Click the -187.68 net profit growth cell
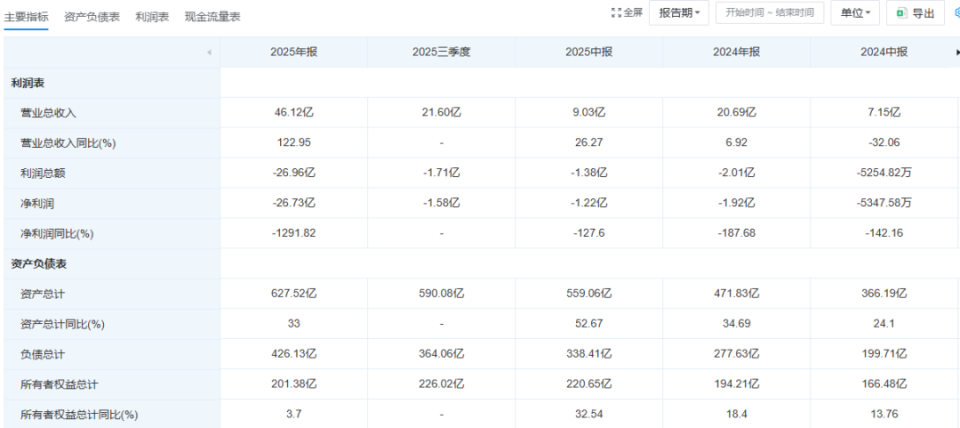The width and height of the screenshot is (960, 428). [x=737, y=234]
